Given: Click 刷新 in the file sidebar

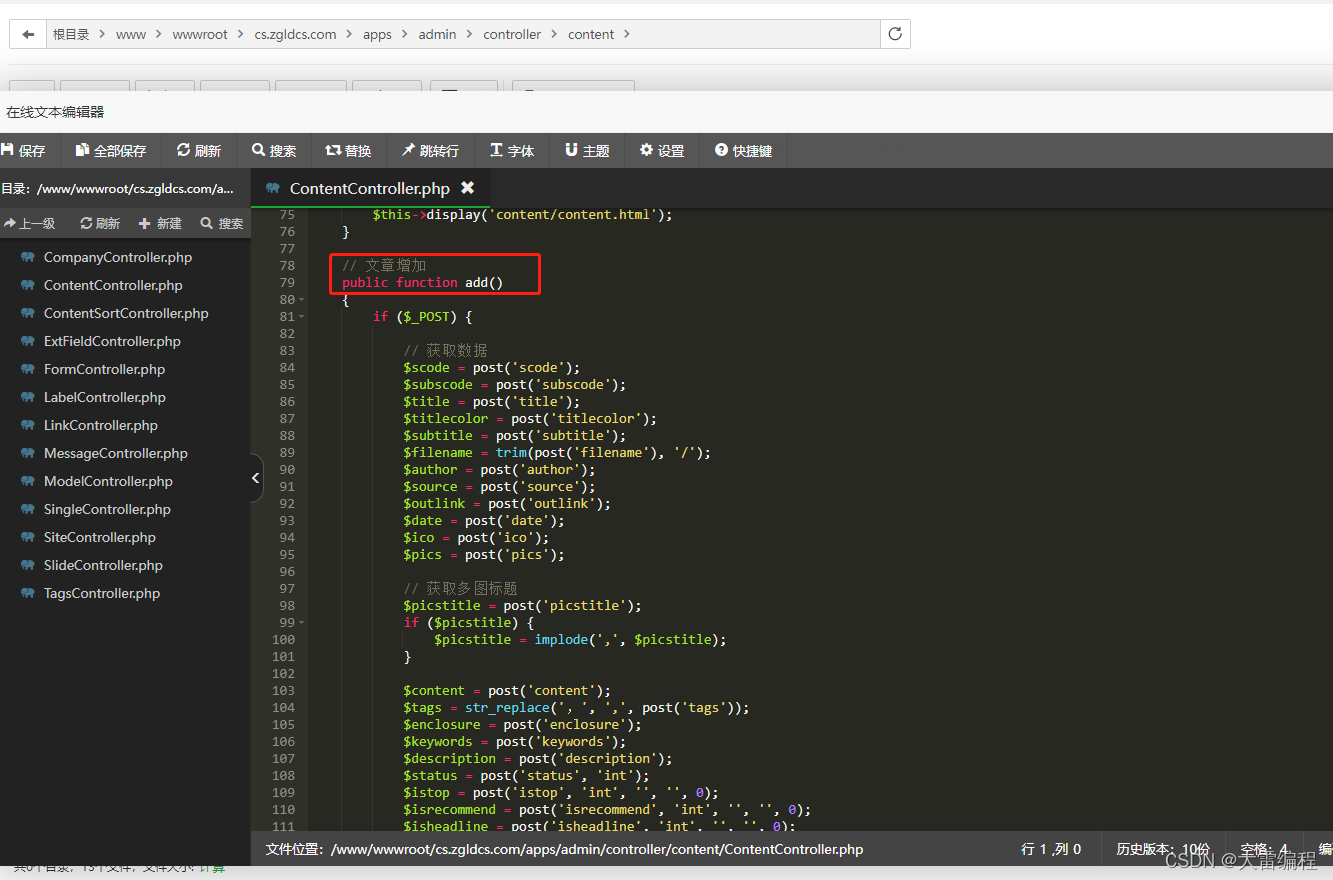Looking at the screenshot, I should (x=100, y=223).
